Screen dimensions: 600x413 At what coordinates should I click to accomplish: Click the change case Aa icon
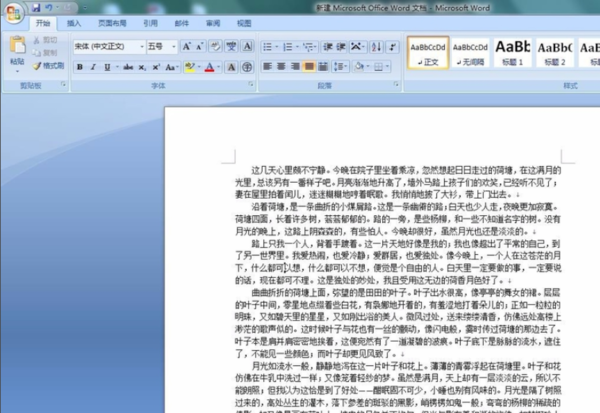(x=172, y=67)
